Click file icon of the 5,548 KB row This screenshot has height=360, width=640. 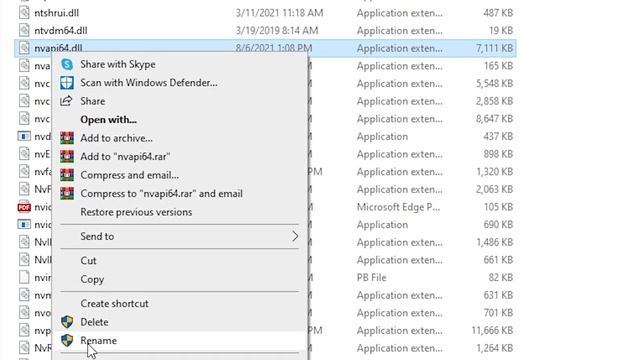[24, 83]
